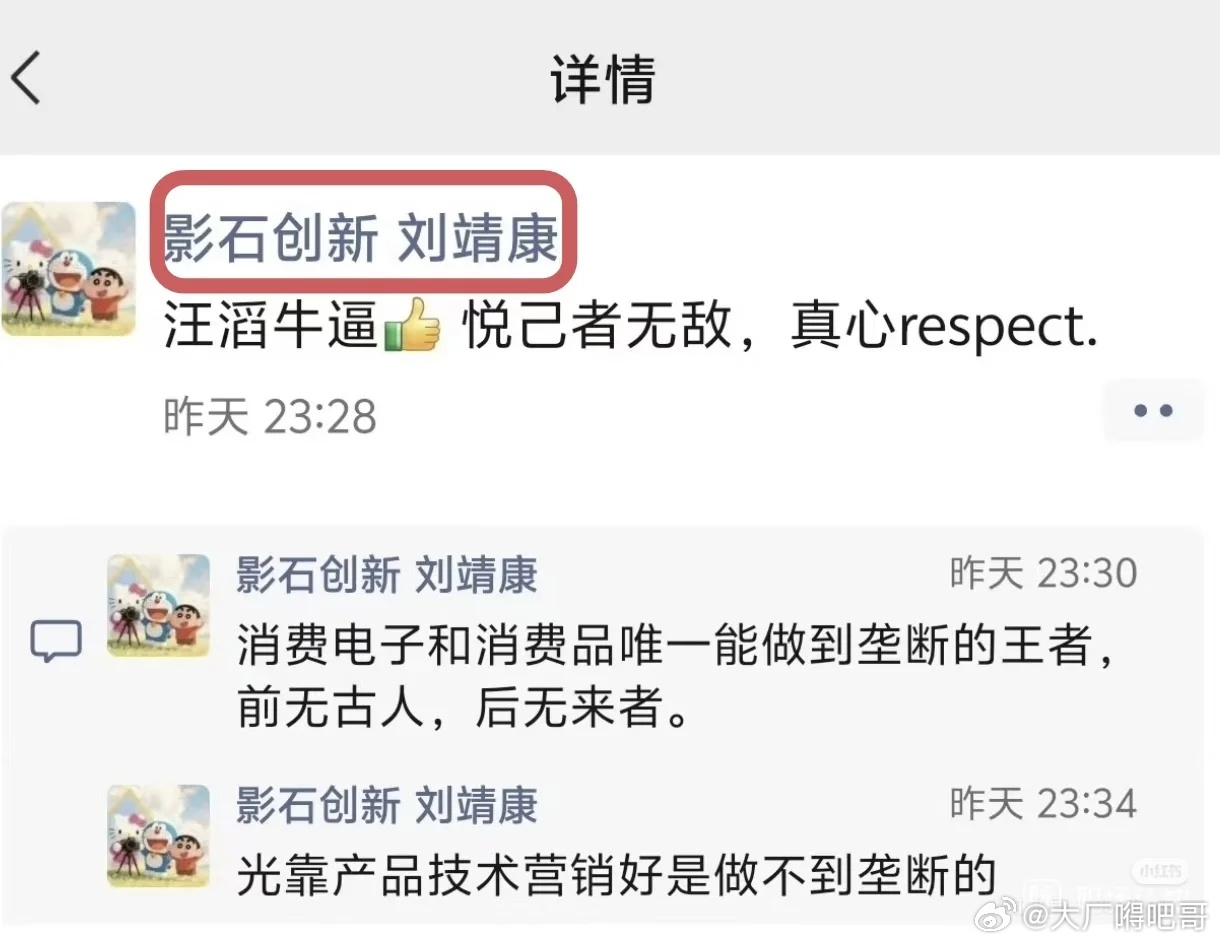
Task: Tap the comment about 消费电子和消费品
Action: 676,678
